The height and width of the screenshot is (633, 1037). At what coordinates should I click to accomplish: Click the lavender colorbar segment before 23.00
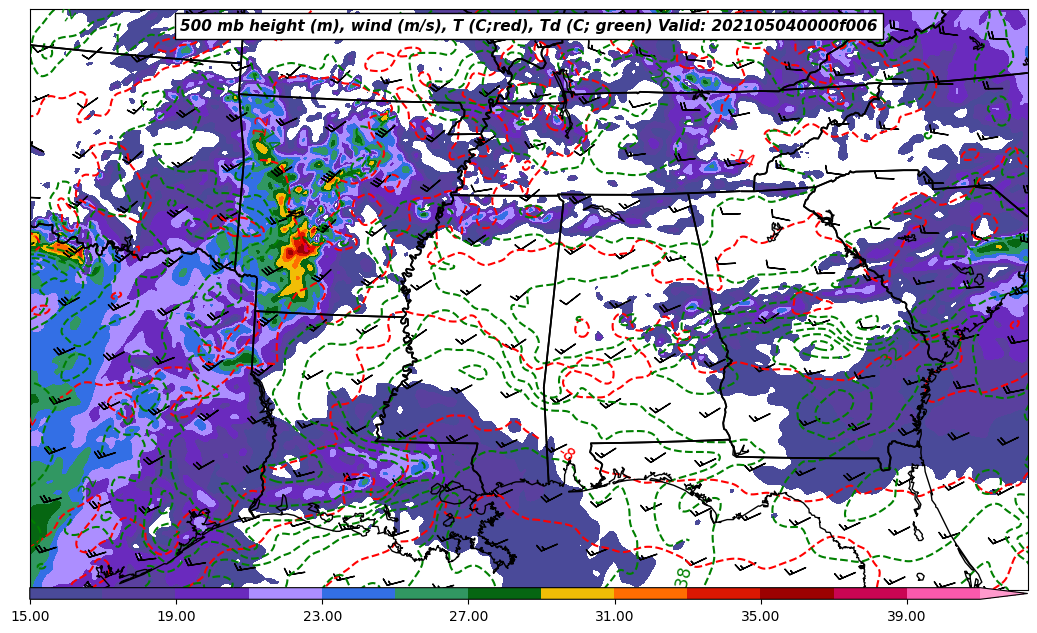[286, 593]
